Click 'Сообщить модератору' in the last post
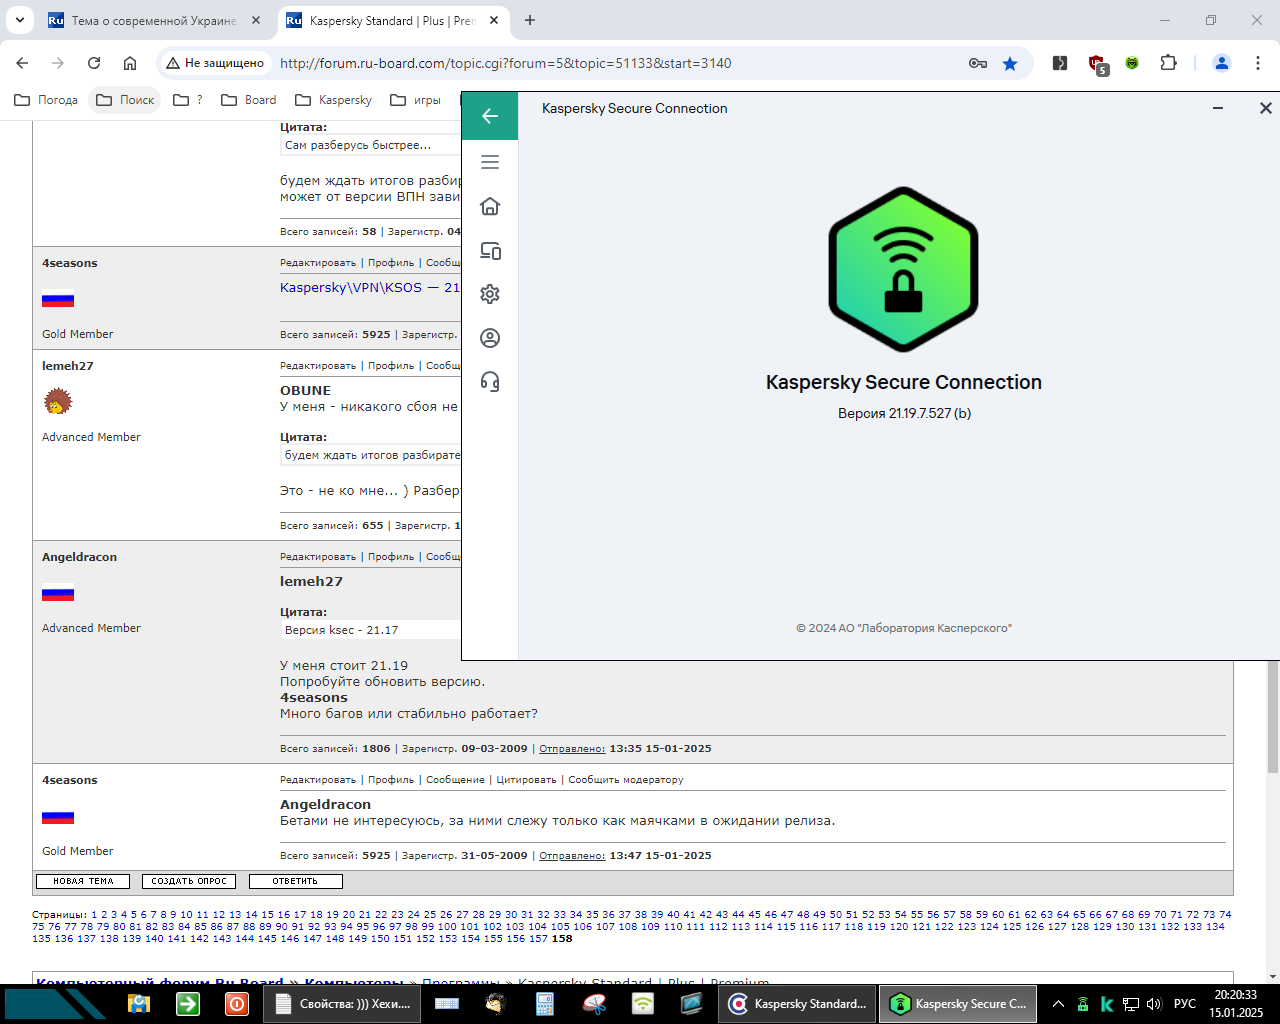This screenshot has width=1280, height=1024. pos(626,780)
